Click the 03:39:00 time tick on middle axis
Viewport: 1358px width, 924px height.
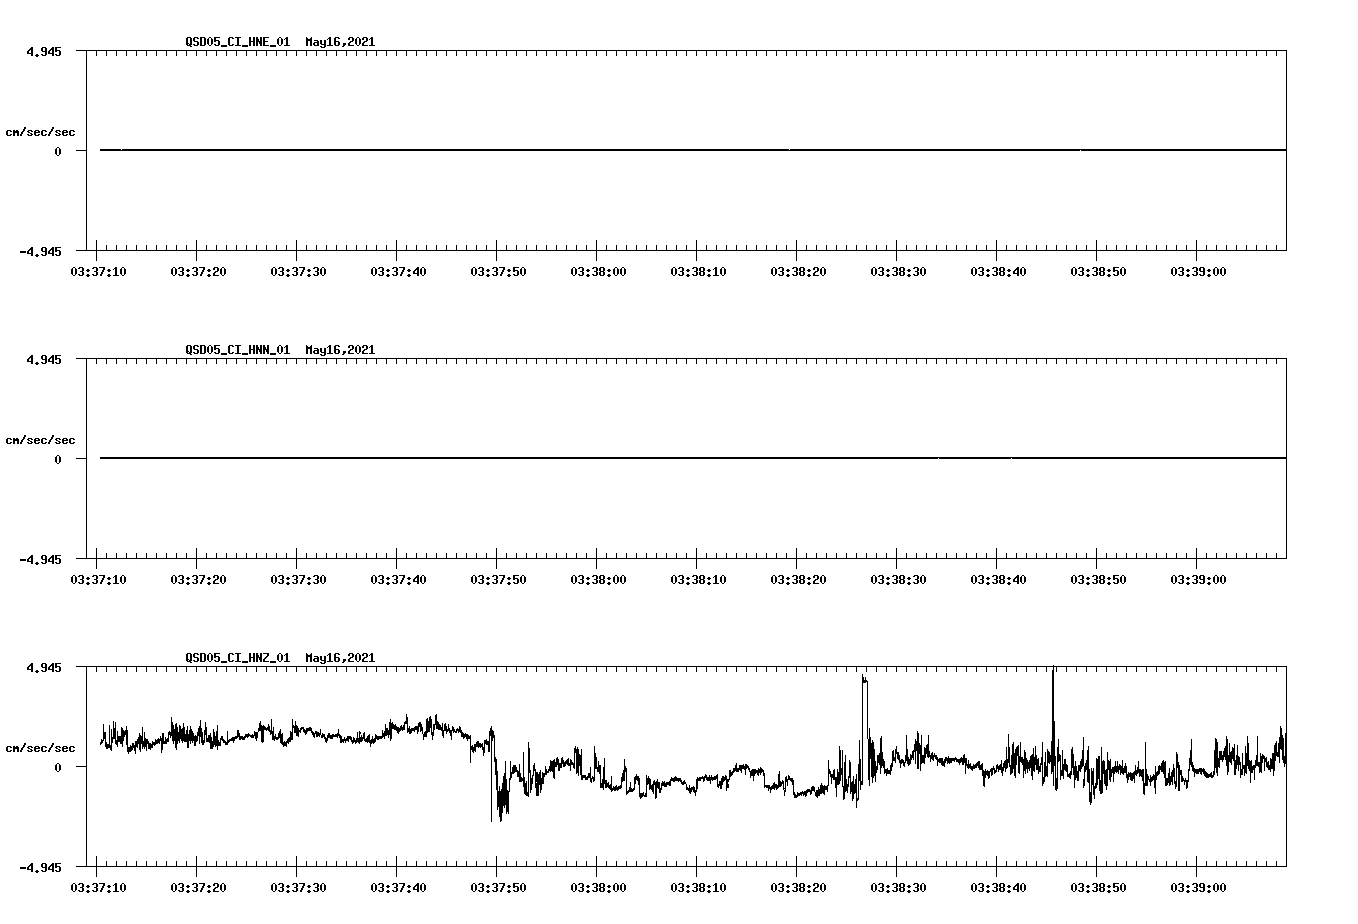pyautogui.click(x=1198, y=578)
